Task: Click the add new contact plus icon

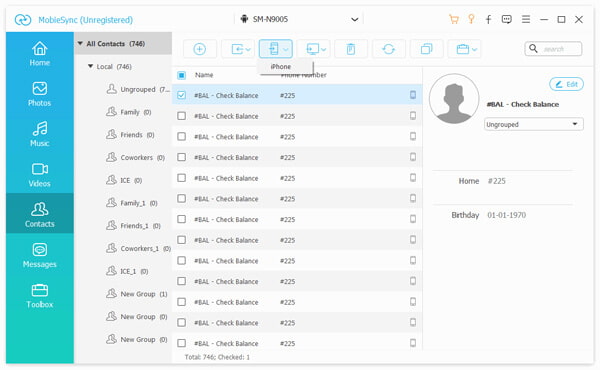Action: [x=199, y=49]
